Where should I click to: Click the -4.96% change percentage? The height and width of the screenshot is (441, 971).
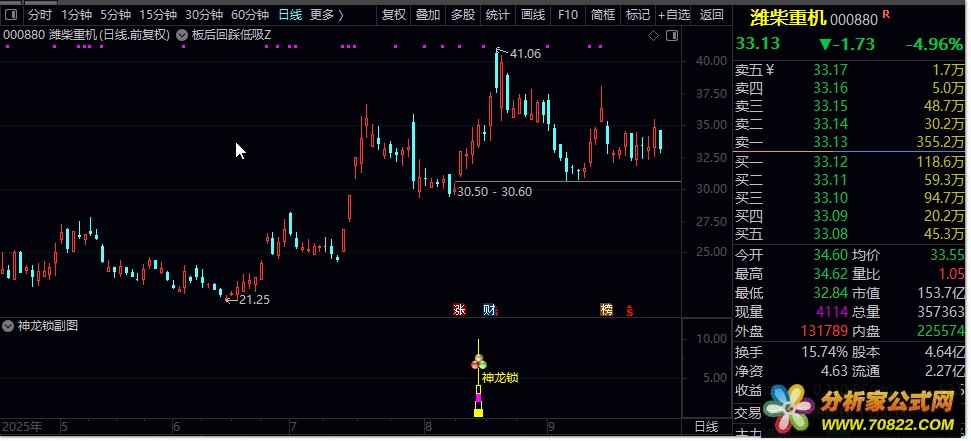pyautogui.click(x=934, y=44)
